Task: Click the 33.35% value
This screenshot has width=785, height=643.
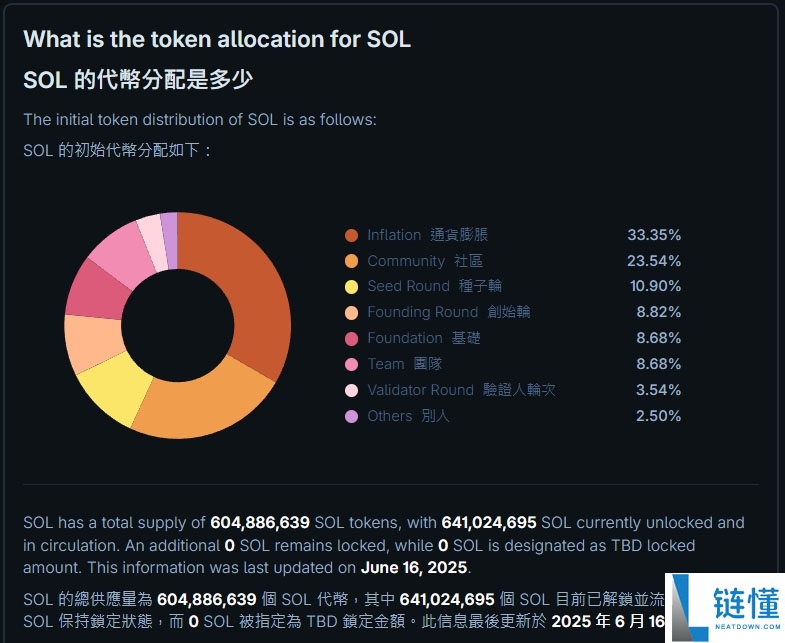Action: [x=654, y=235]
